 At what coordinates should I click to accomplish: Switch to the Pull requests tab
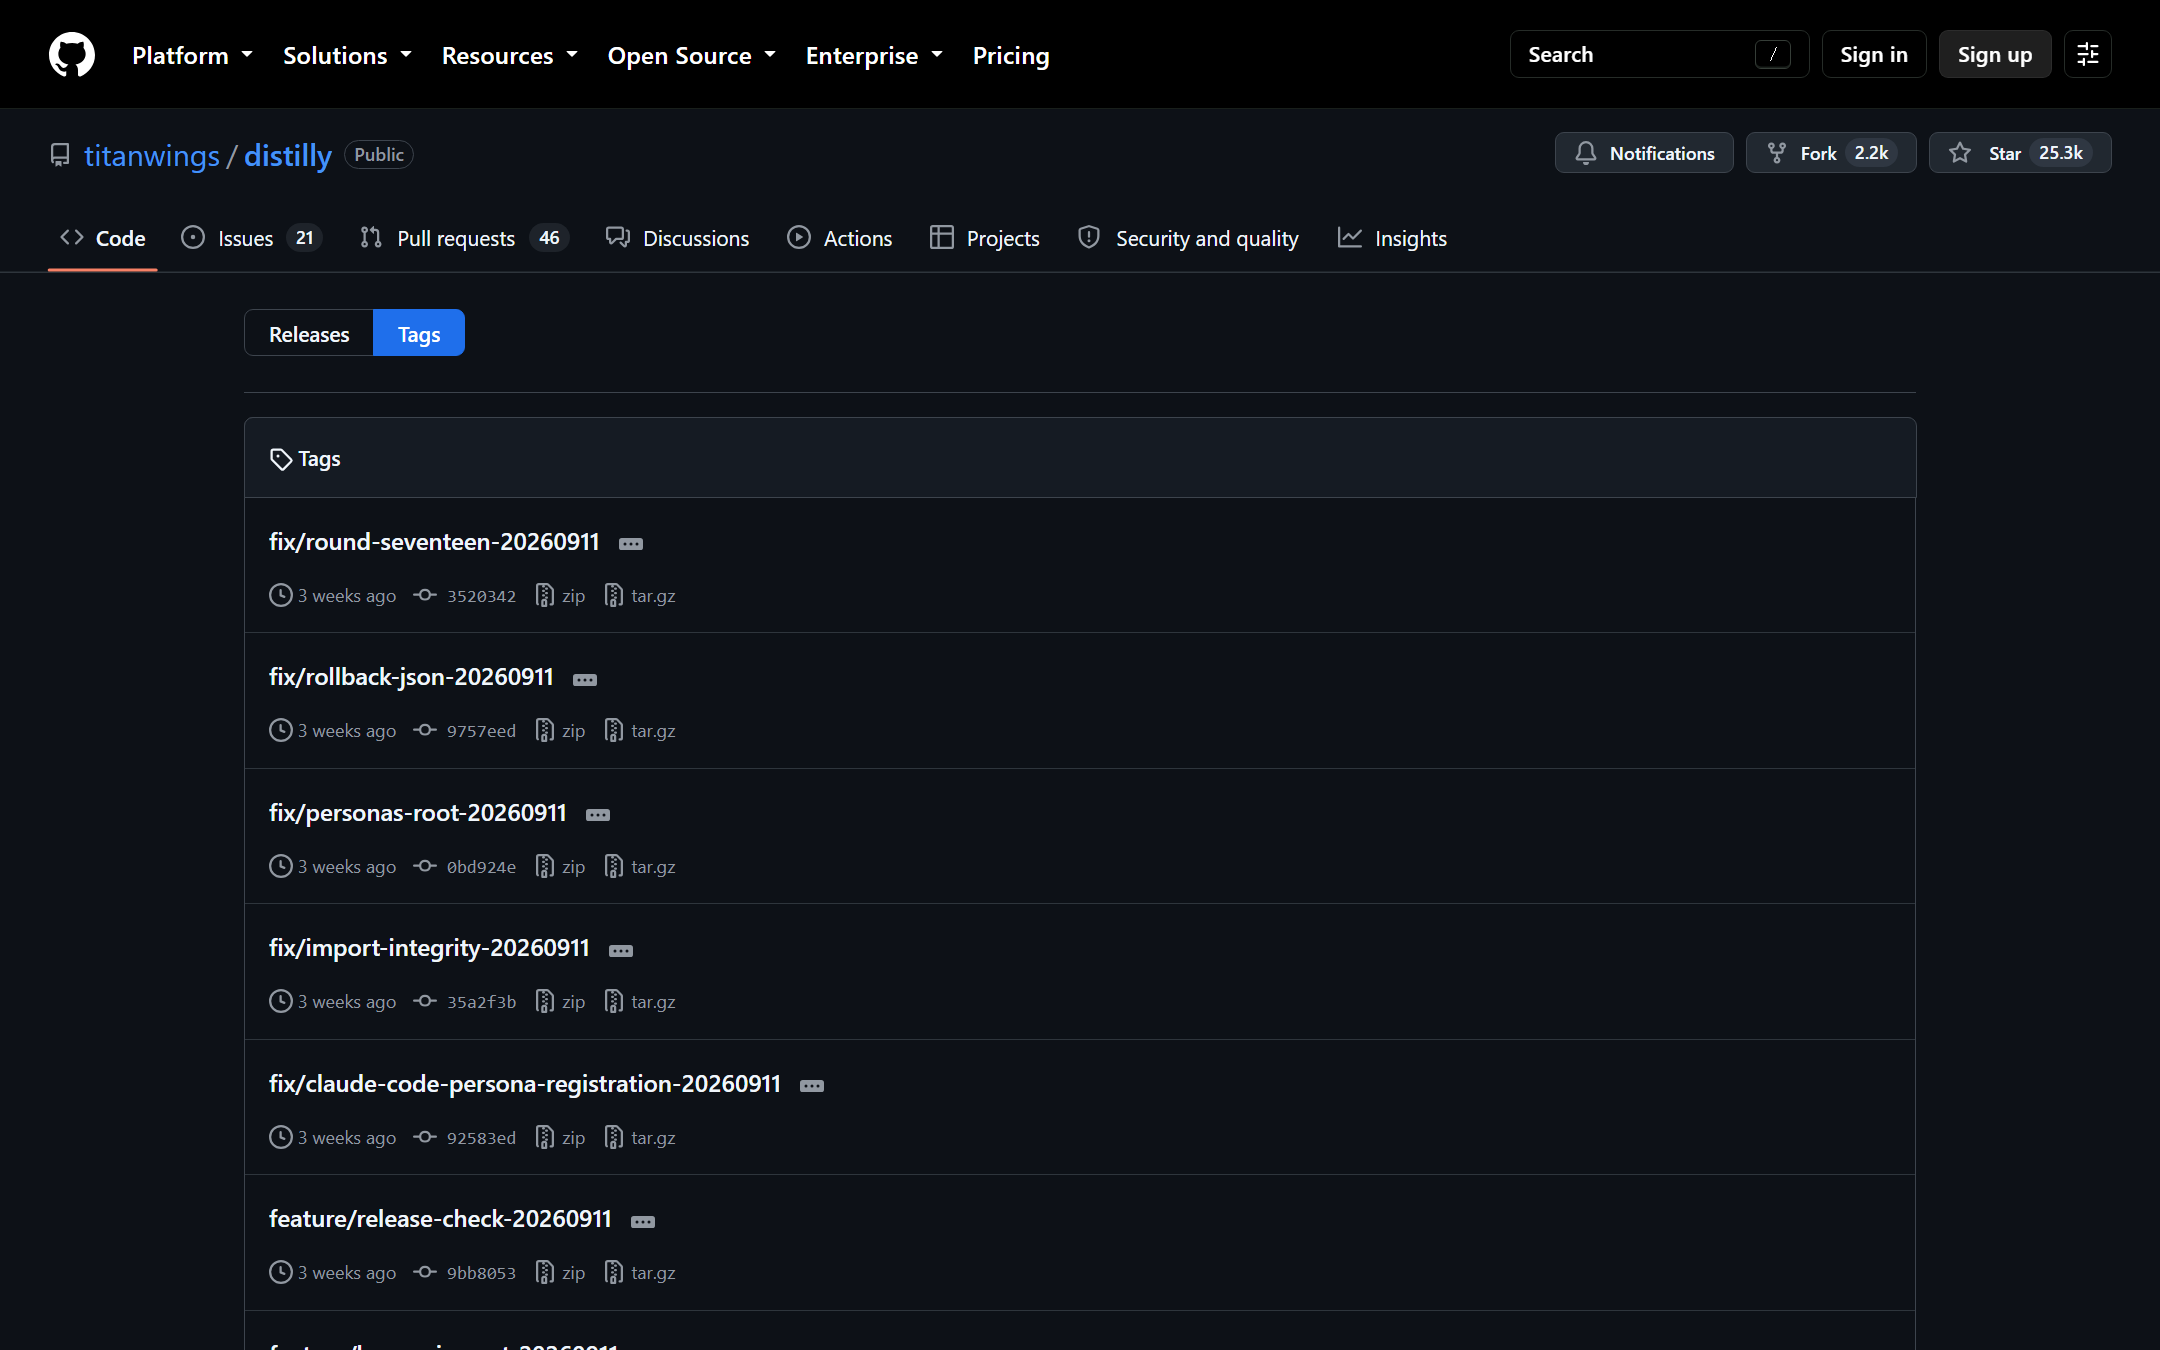465,238
